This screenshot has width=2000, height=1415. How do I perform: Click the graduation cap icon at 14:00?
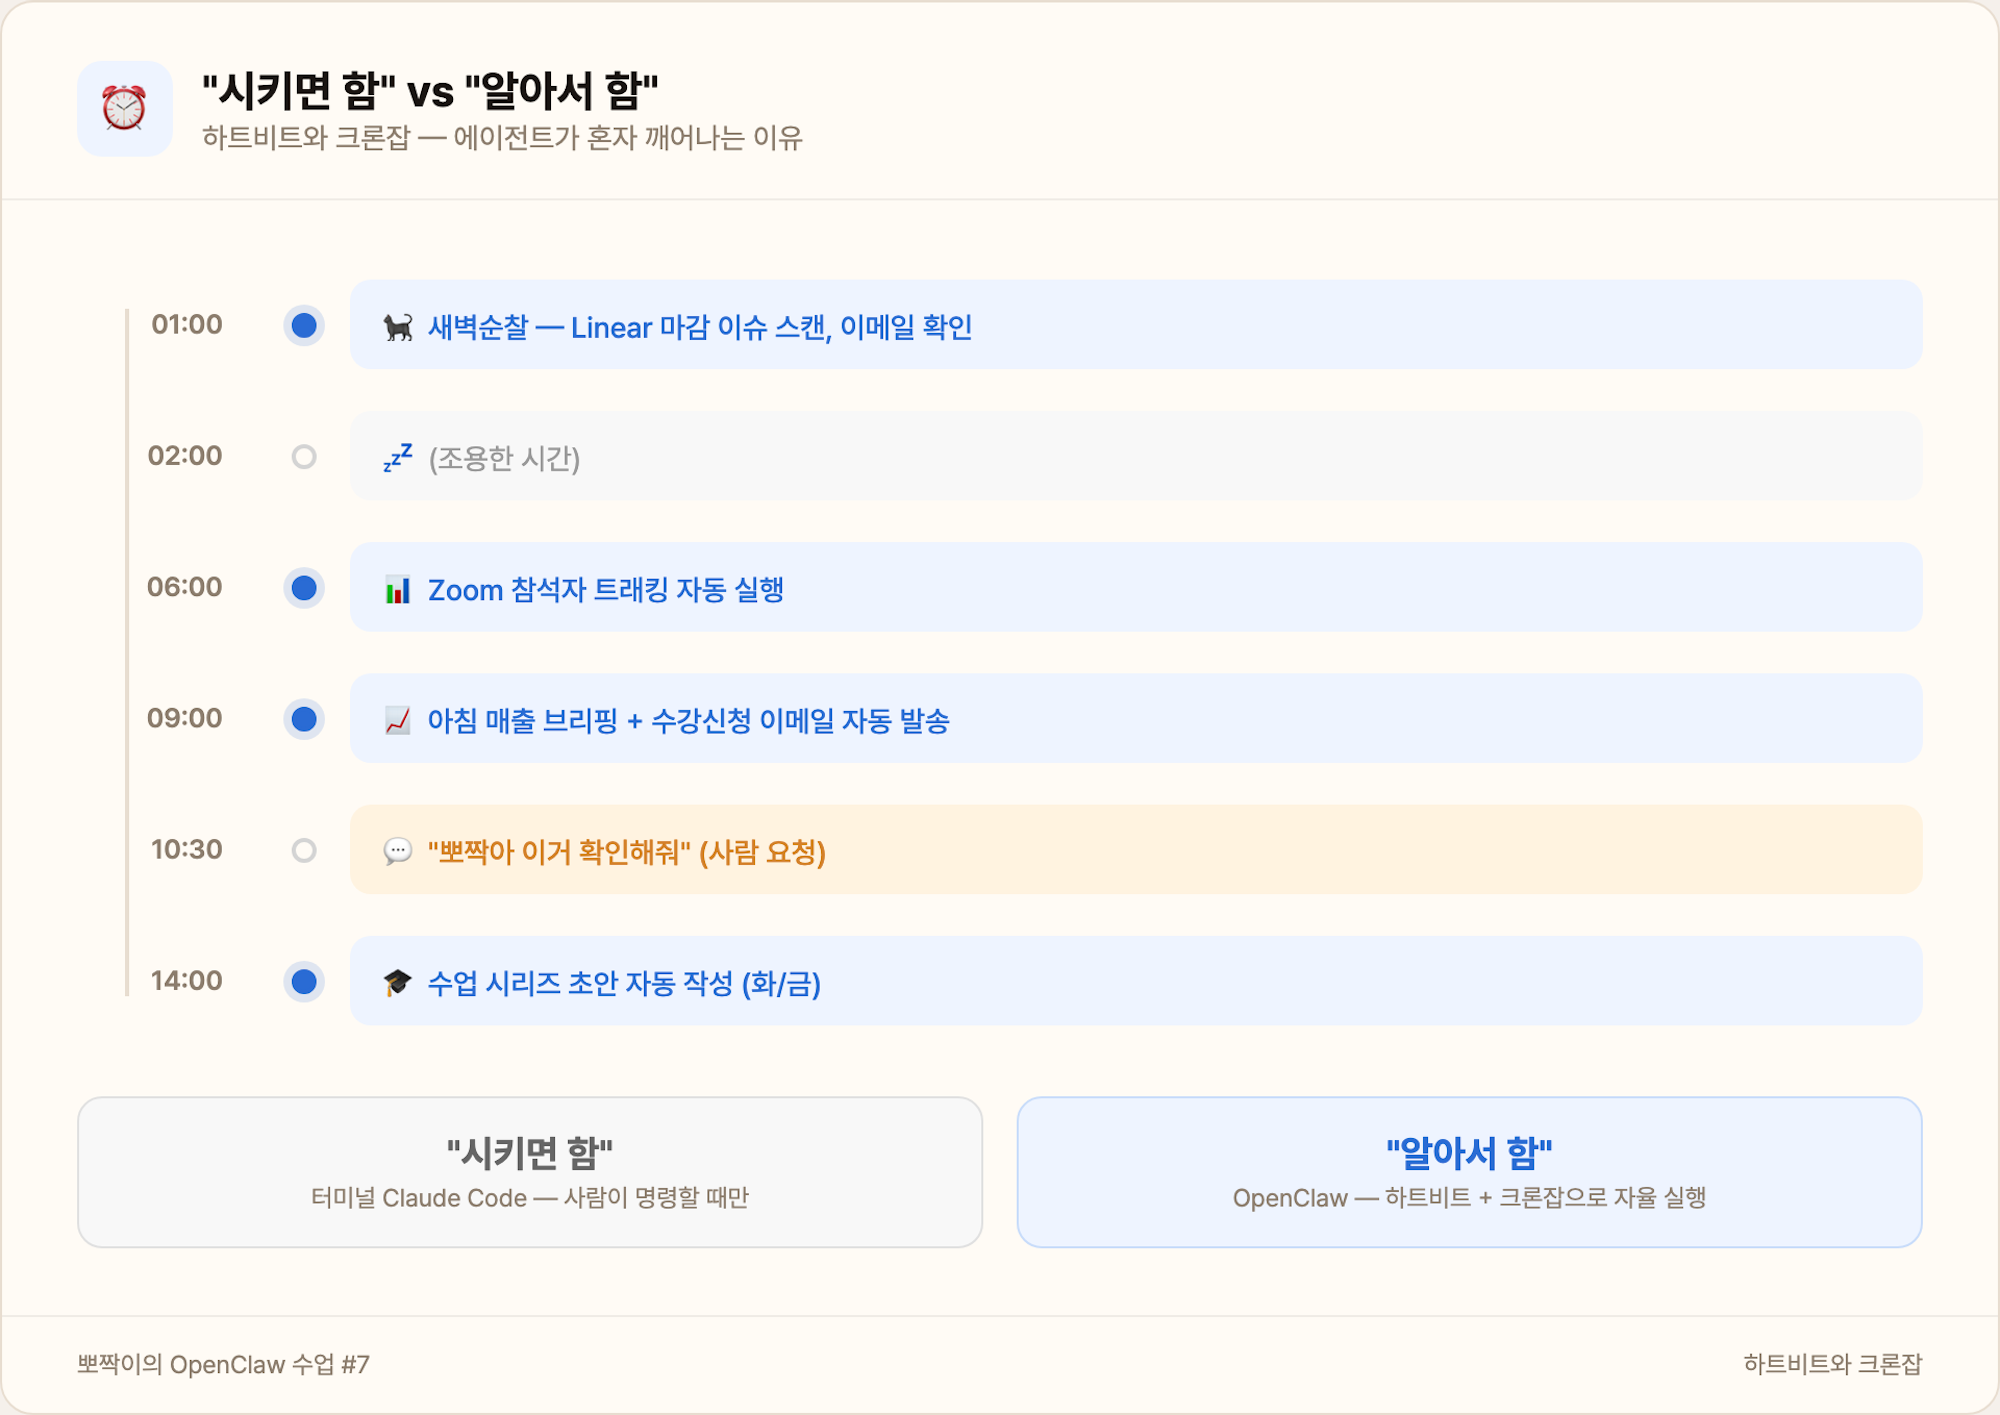click(396, 981)
